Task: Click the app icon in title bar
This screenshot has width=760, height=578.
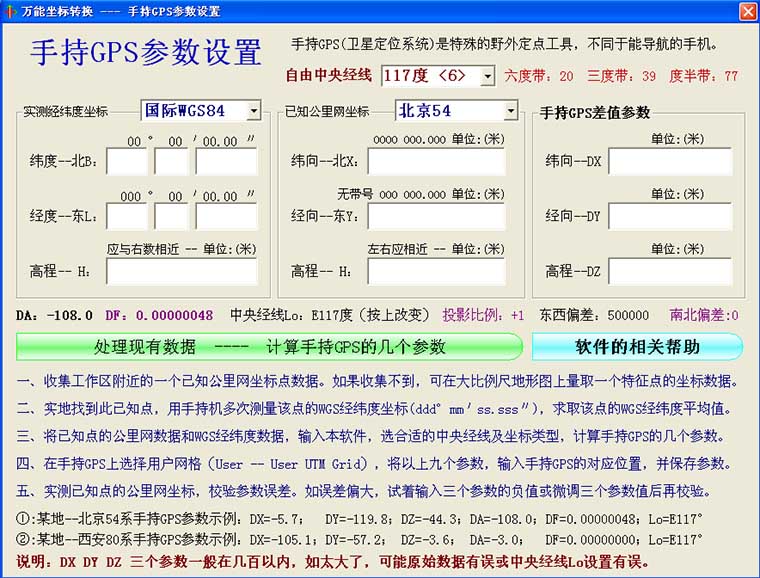Action: click(x=11, y=11)
